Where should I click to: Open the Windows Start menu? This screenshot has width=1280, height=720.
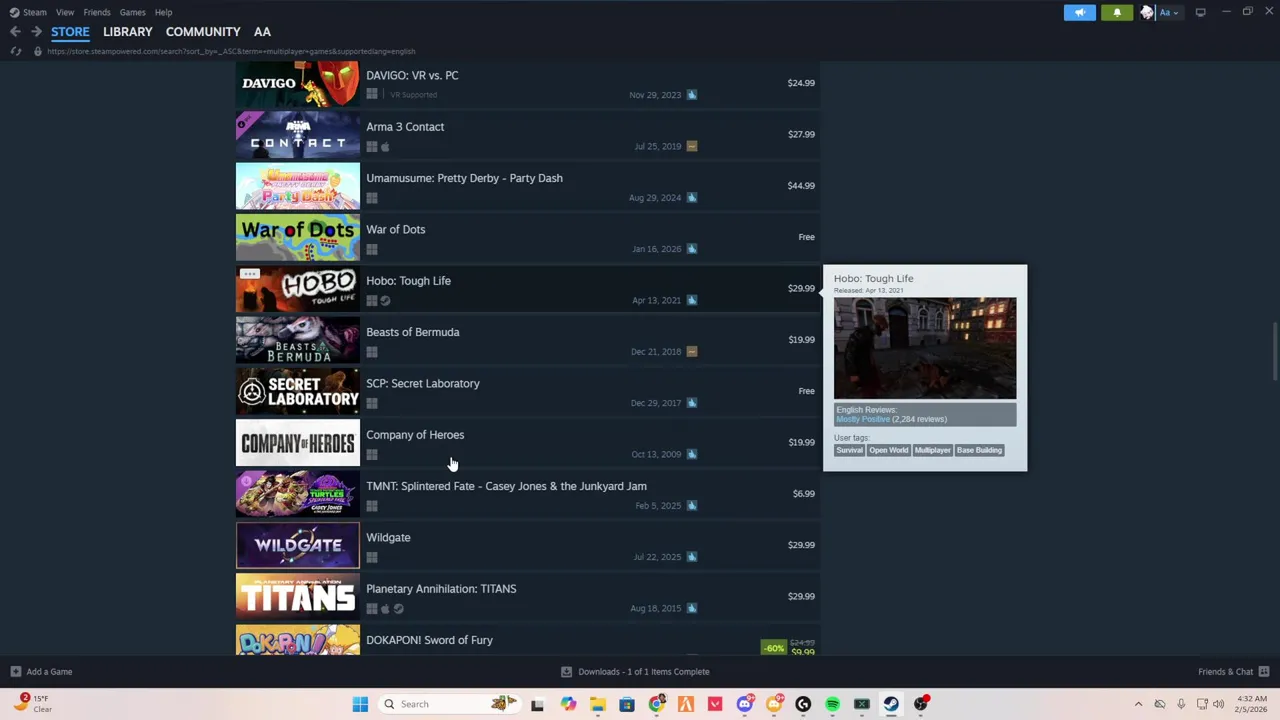(x=360, y=704)
